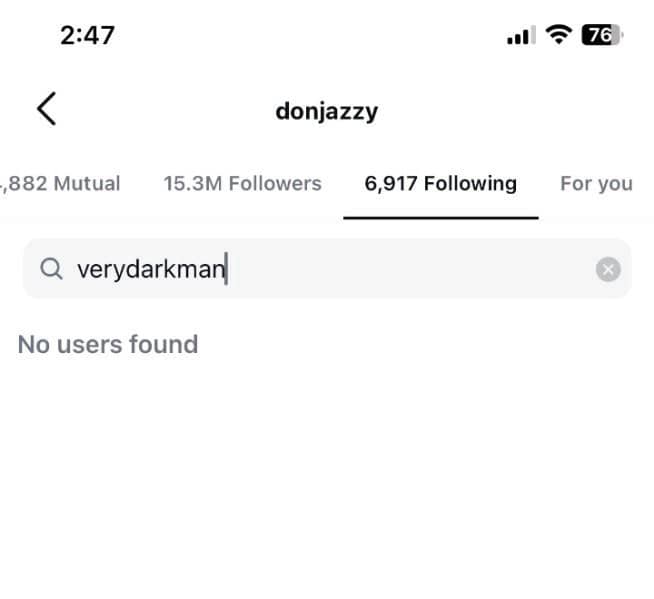Screen dimensions: 654x599
Task: Tap the underline beneath Following tab
Action: [441, 218]
